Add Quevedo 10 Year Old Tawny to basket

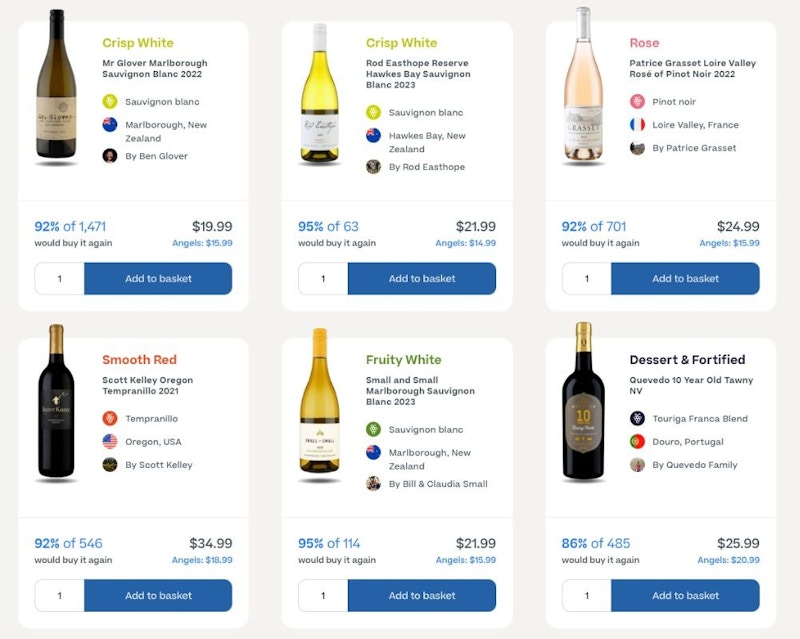tap(685, 596)
